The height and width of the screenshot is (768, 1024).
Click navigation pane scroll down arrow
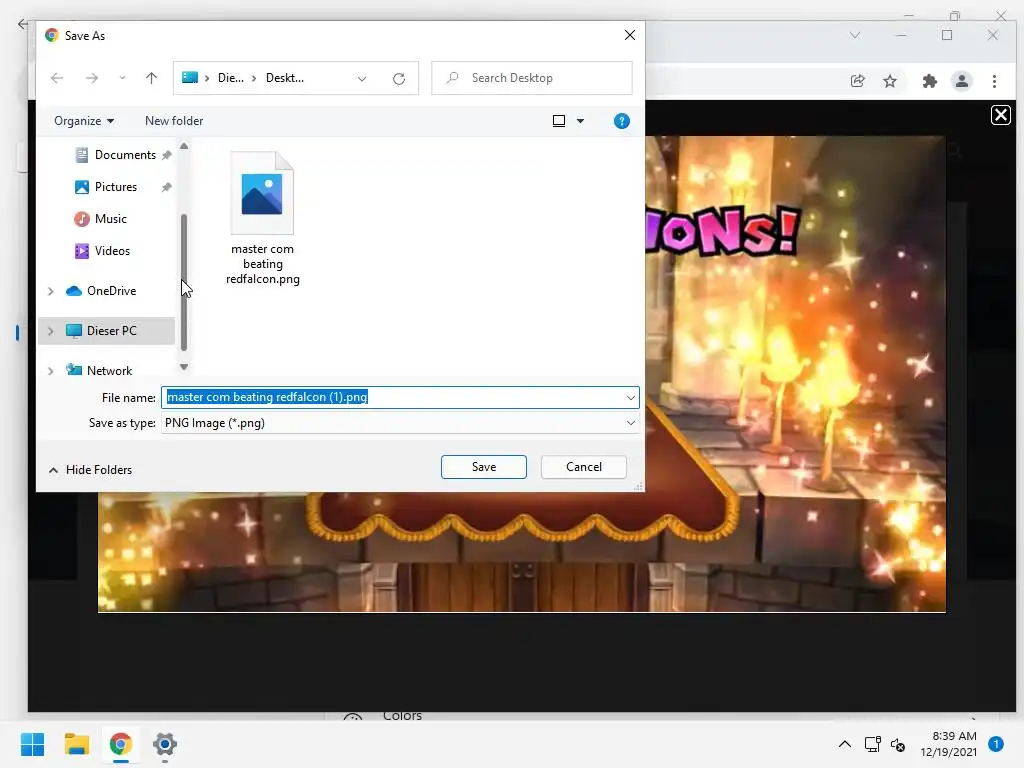(184, 367)
